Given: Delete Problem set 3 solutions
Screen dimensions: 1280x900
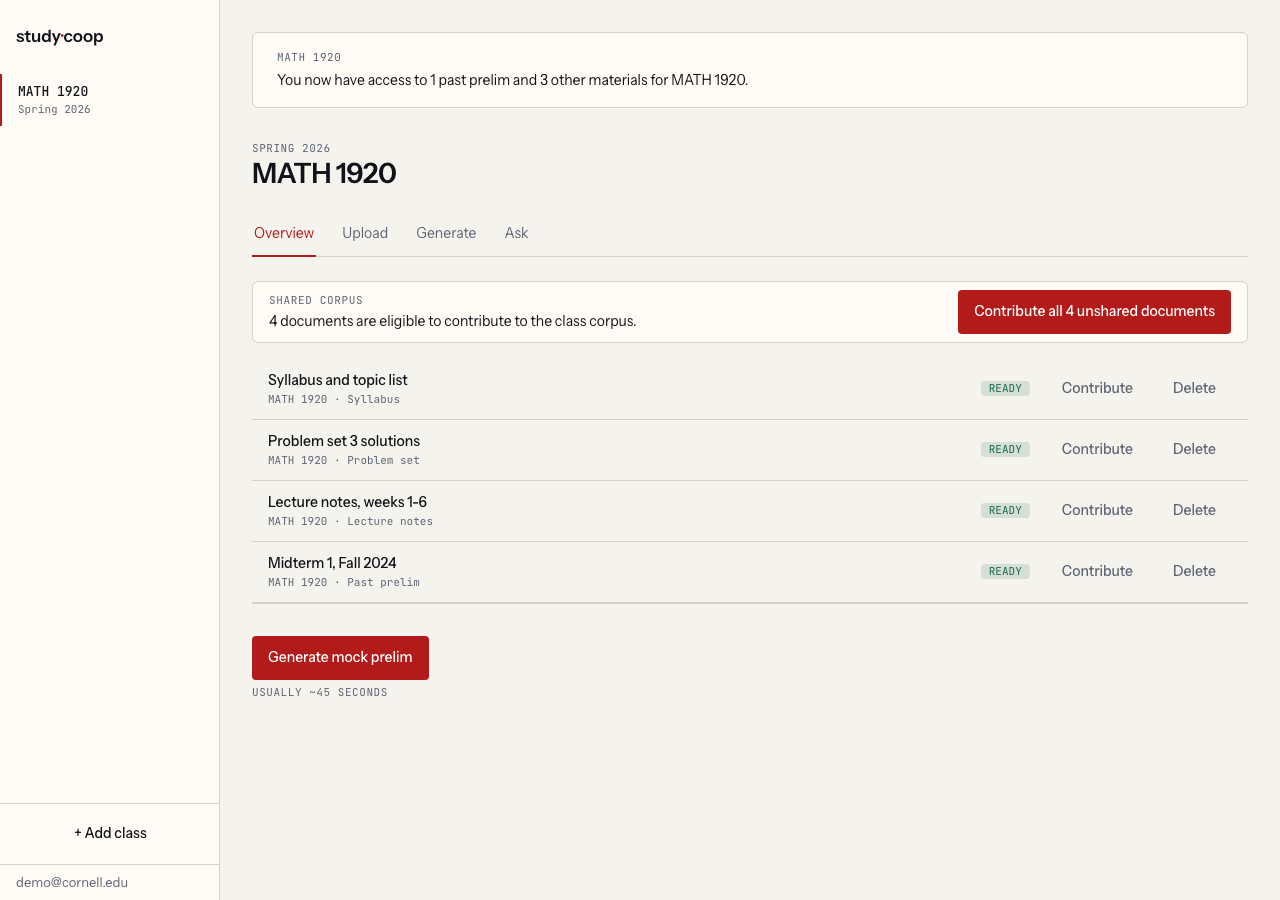Looking at the screenshot, I should (1194, 449).
